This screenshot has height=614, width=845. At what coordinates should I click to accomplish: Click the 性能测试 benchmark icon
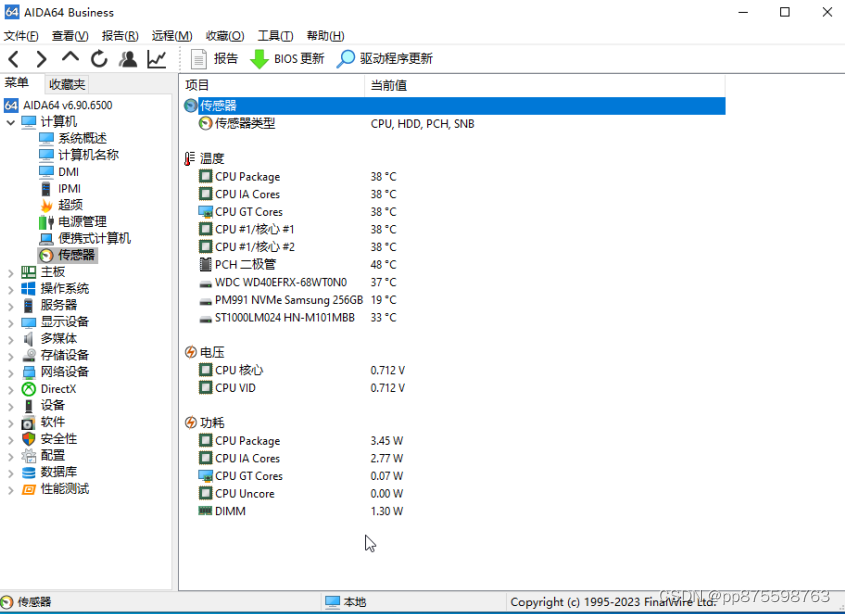[x=29, y=489]
